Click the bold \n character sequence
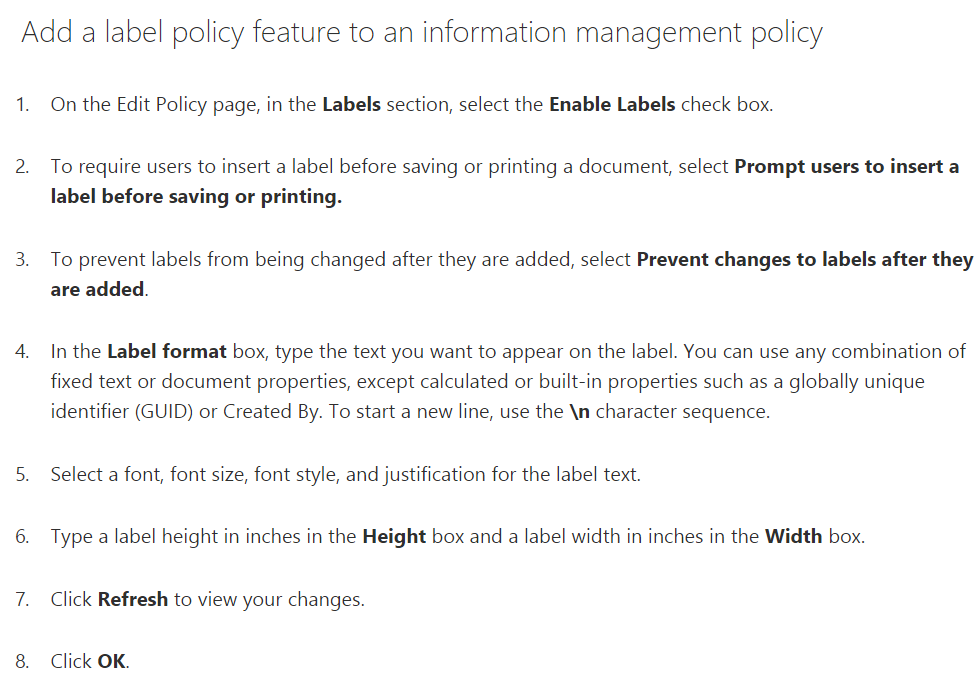Image resolution: width=979 pixels, height=686 pixels. (x=579, y=412)
